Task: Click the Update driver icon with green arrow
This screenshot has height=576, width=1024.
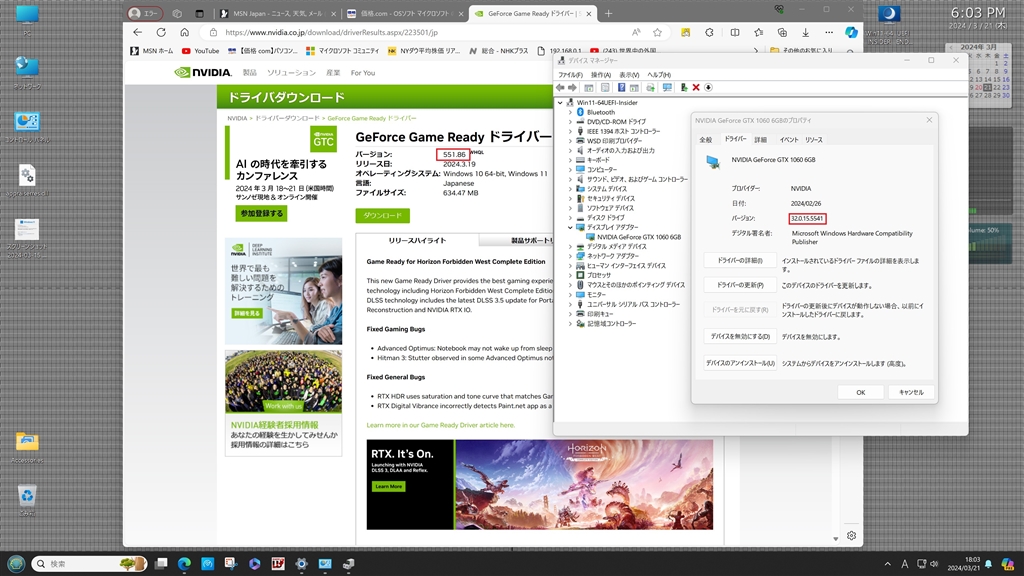Action: (684, 88)
